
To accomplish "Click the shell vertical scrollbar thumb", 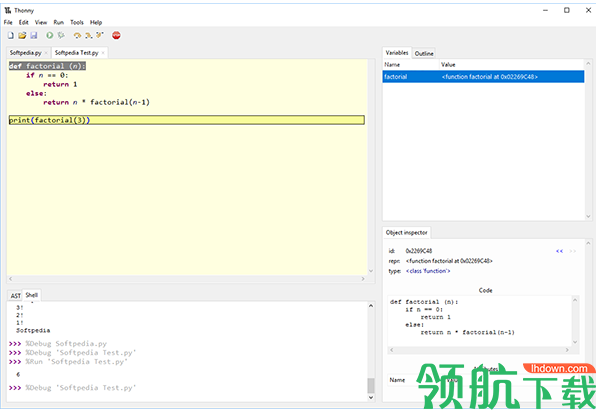I will click(371, 386).
